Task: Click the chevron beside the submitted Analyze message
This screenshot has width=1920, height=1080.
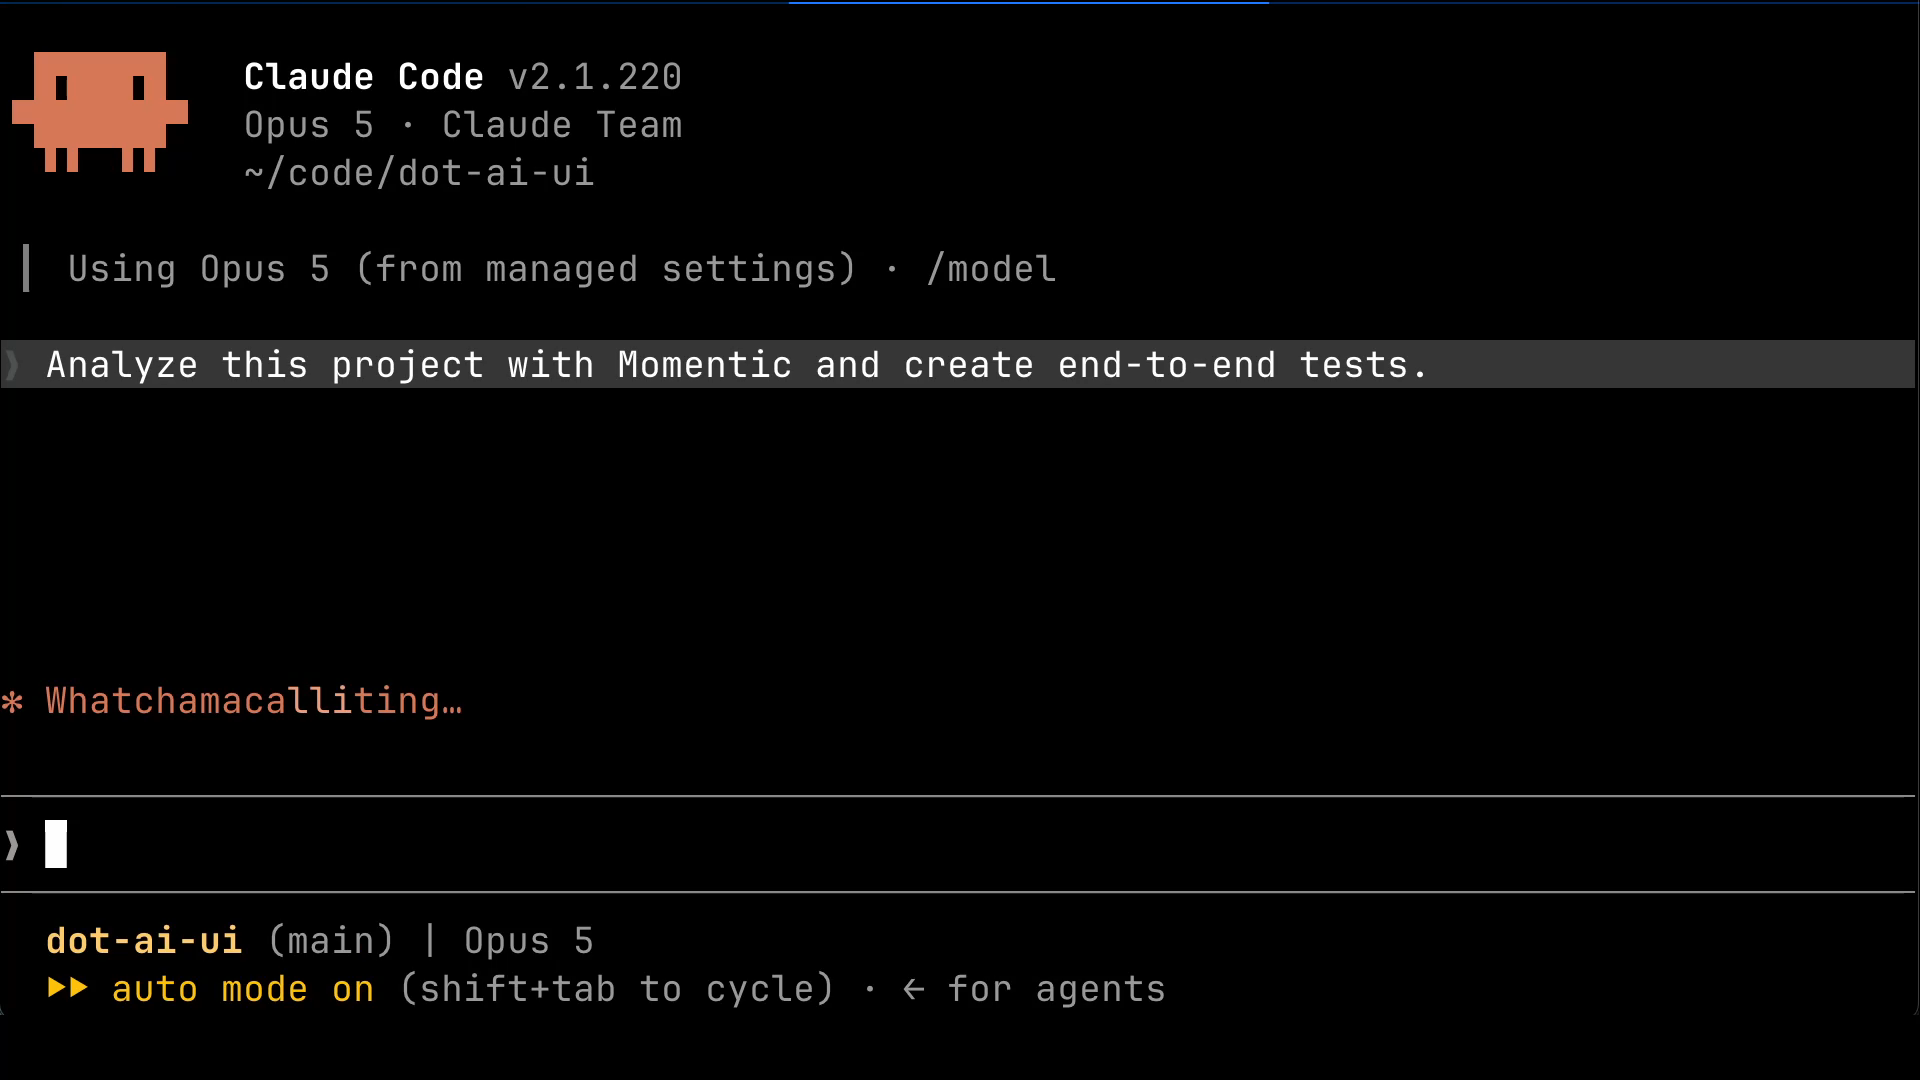Action: pos(12,365)
